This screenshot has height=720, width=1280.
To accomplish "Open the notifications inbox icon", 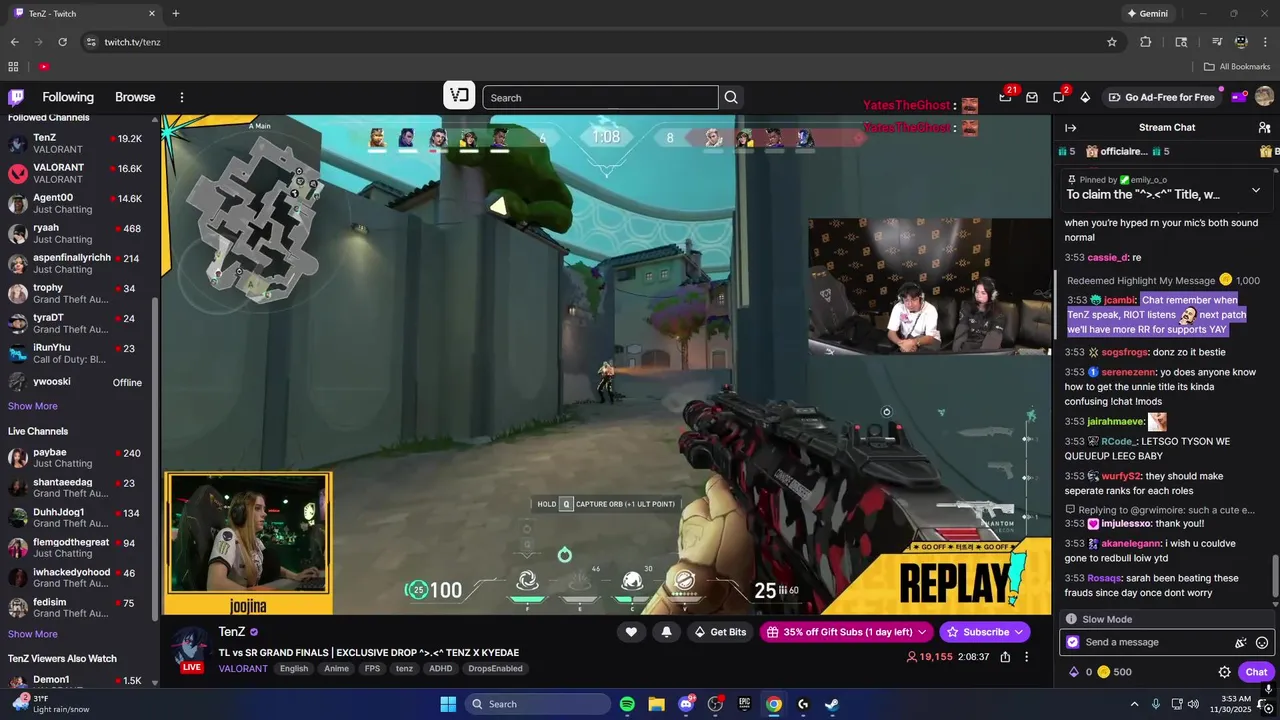I will click(x=1032, y=97).
